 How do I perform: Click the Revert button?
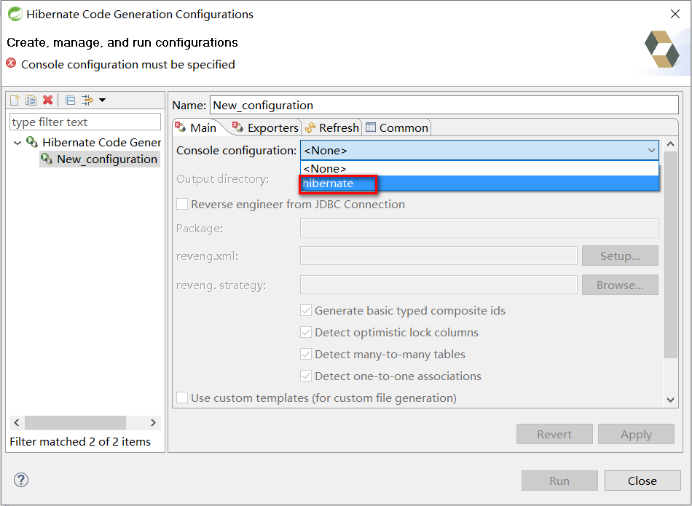click(554, 434)
